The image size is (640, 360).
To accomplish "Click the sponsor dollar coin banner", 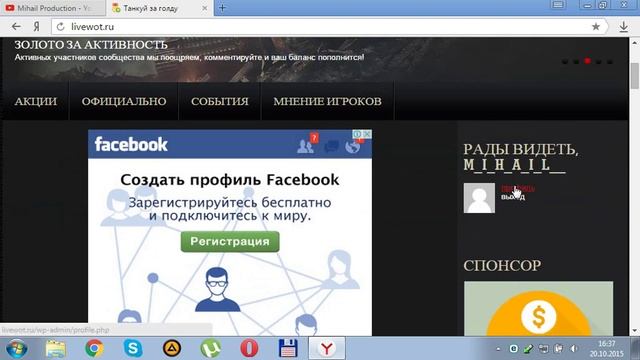I will point(538,308).
